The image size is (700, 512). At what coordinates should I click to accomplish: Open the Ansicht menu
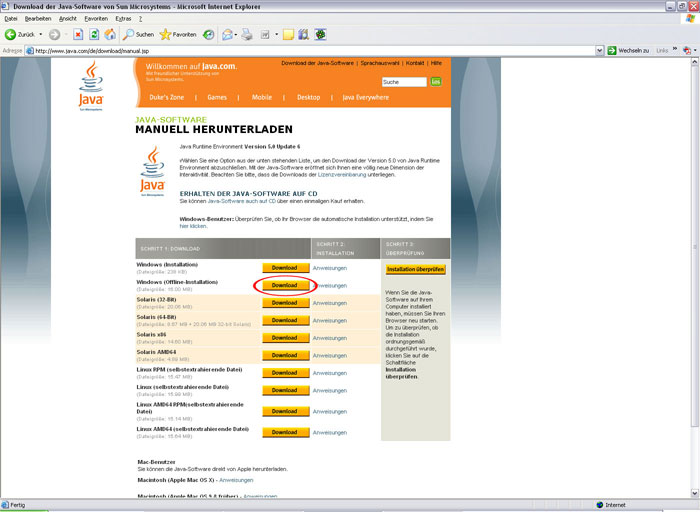click(68, 19)
